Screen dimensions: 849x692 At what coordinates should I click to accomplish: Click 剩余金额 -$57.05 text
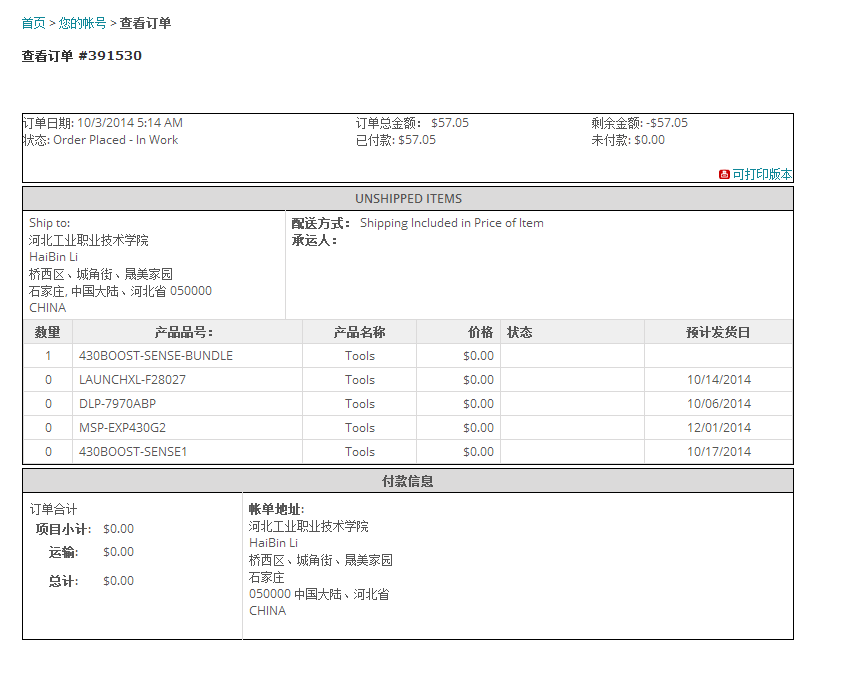[x=639, y=123]
